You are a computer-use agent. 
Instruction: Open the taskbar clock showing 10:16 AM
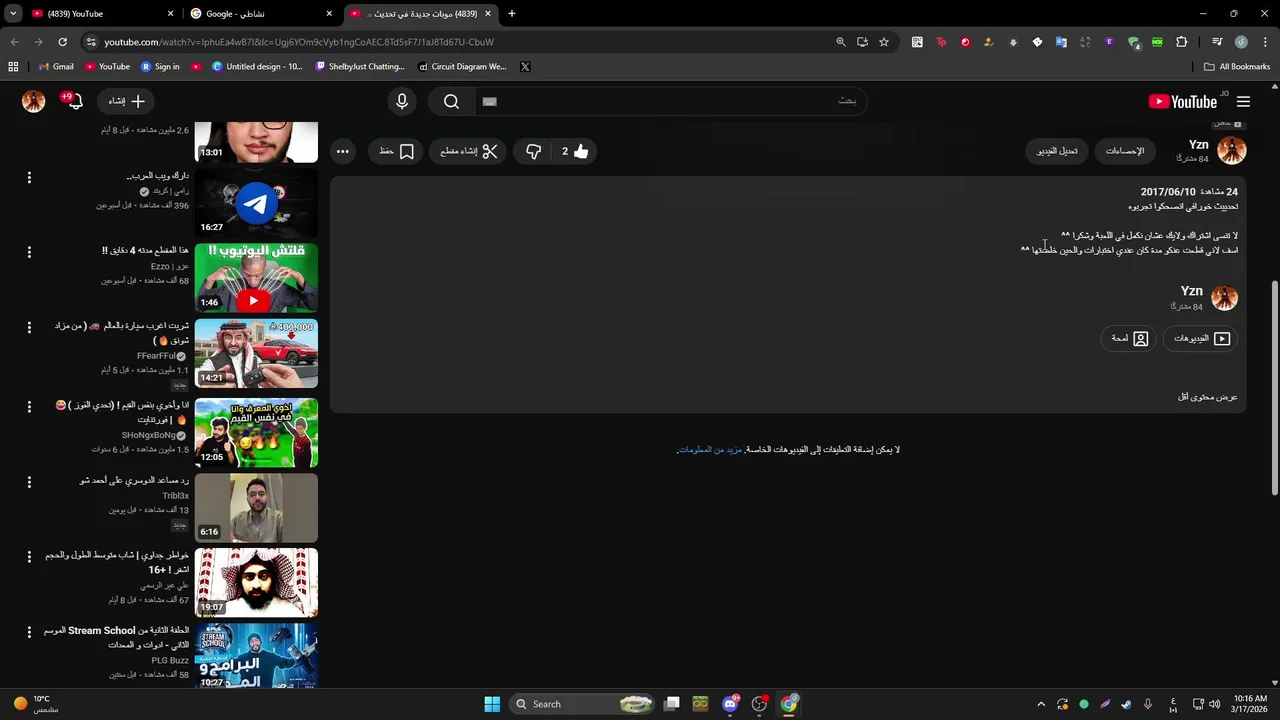pos(1250,704)
